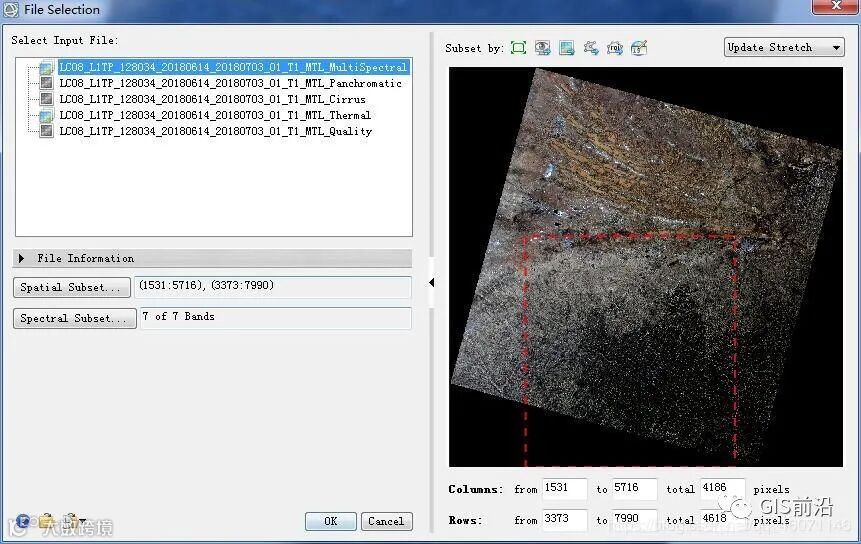Click the "7 of 7 Bands" text
The height and width of the screenshot is (544, 861).
(x=178, y=317)
